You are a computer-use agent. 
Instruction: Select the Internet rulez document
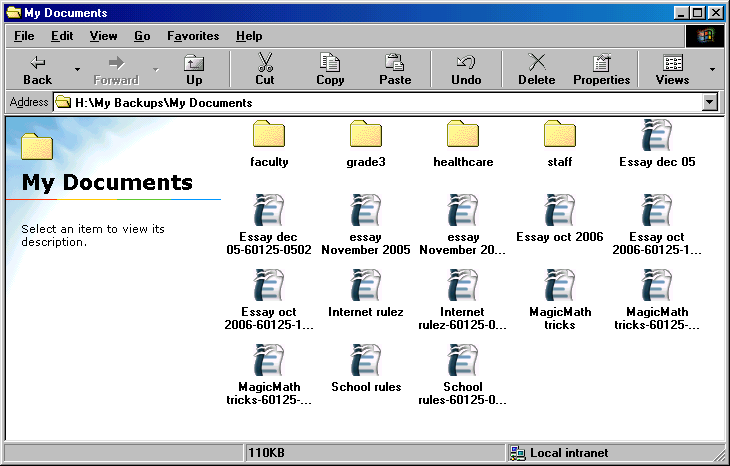(366, 293)
